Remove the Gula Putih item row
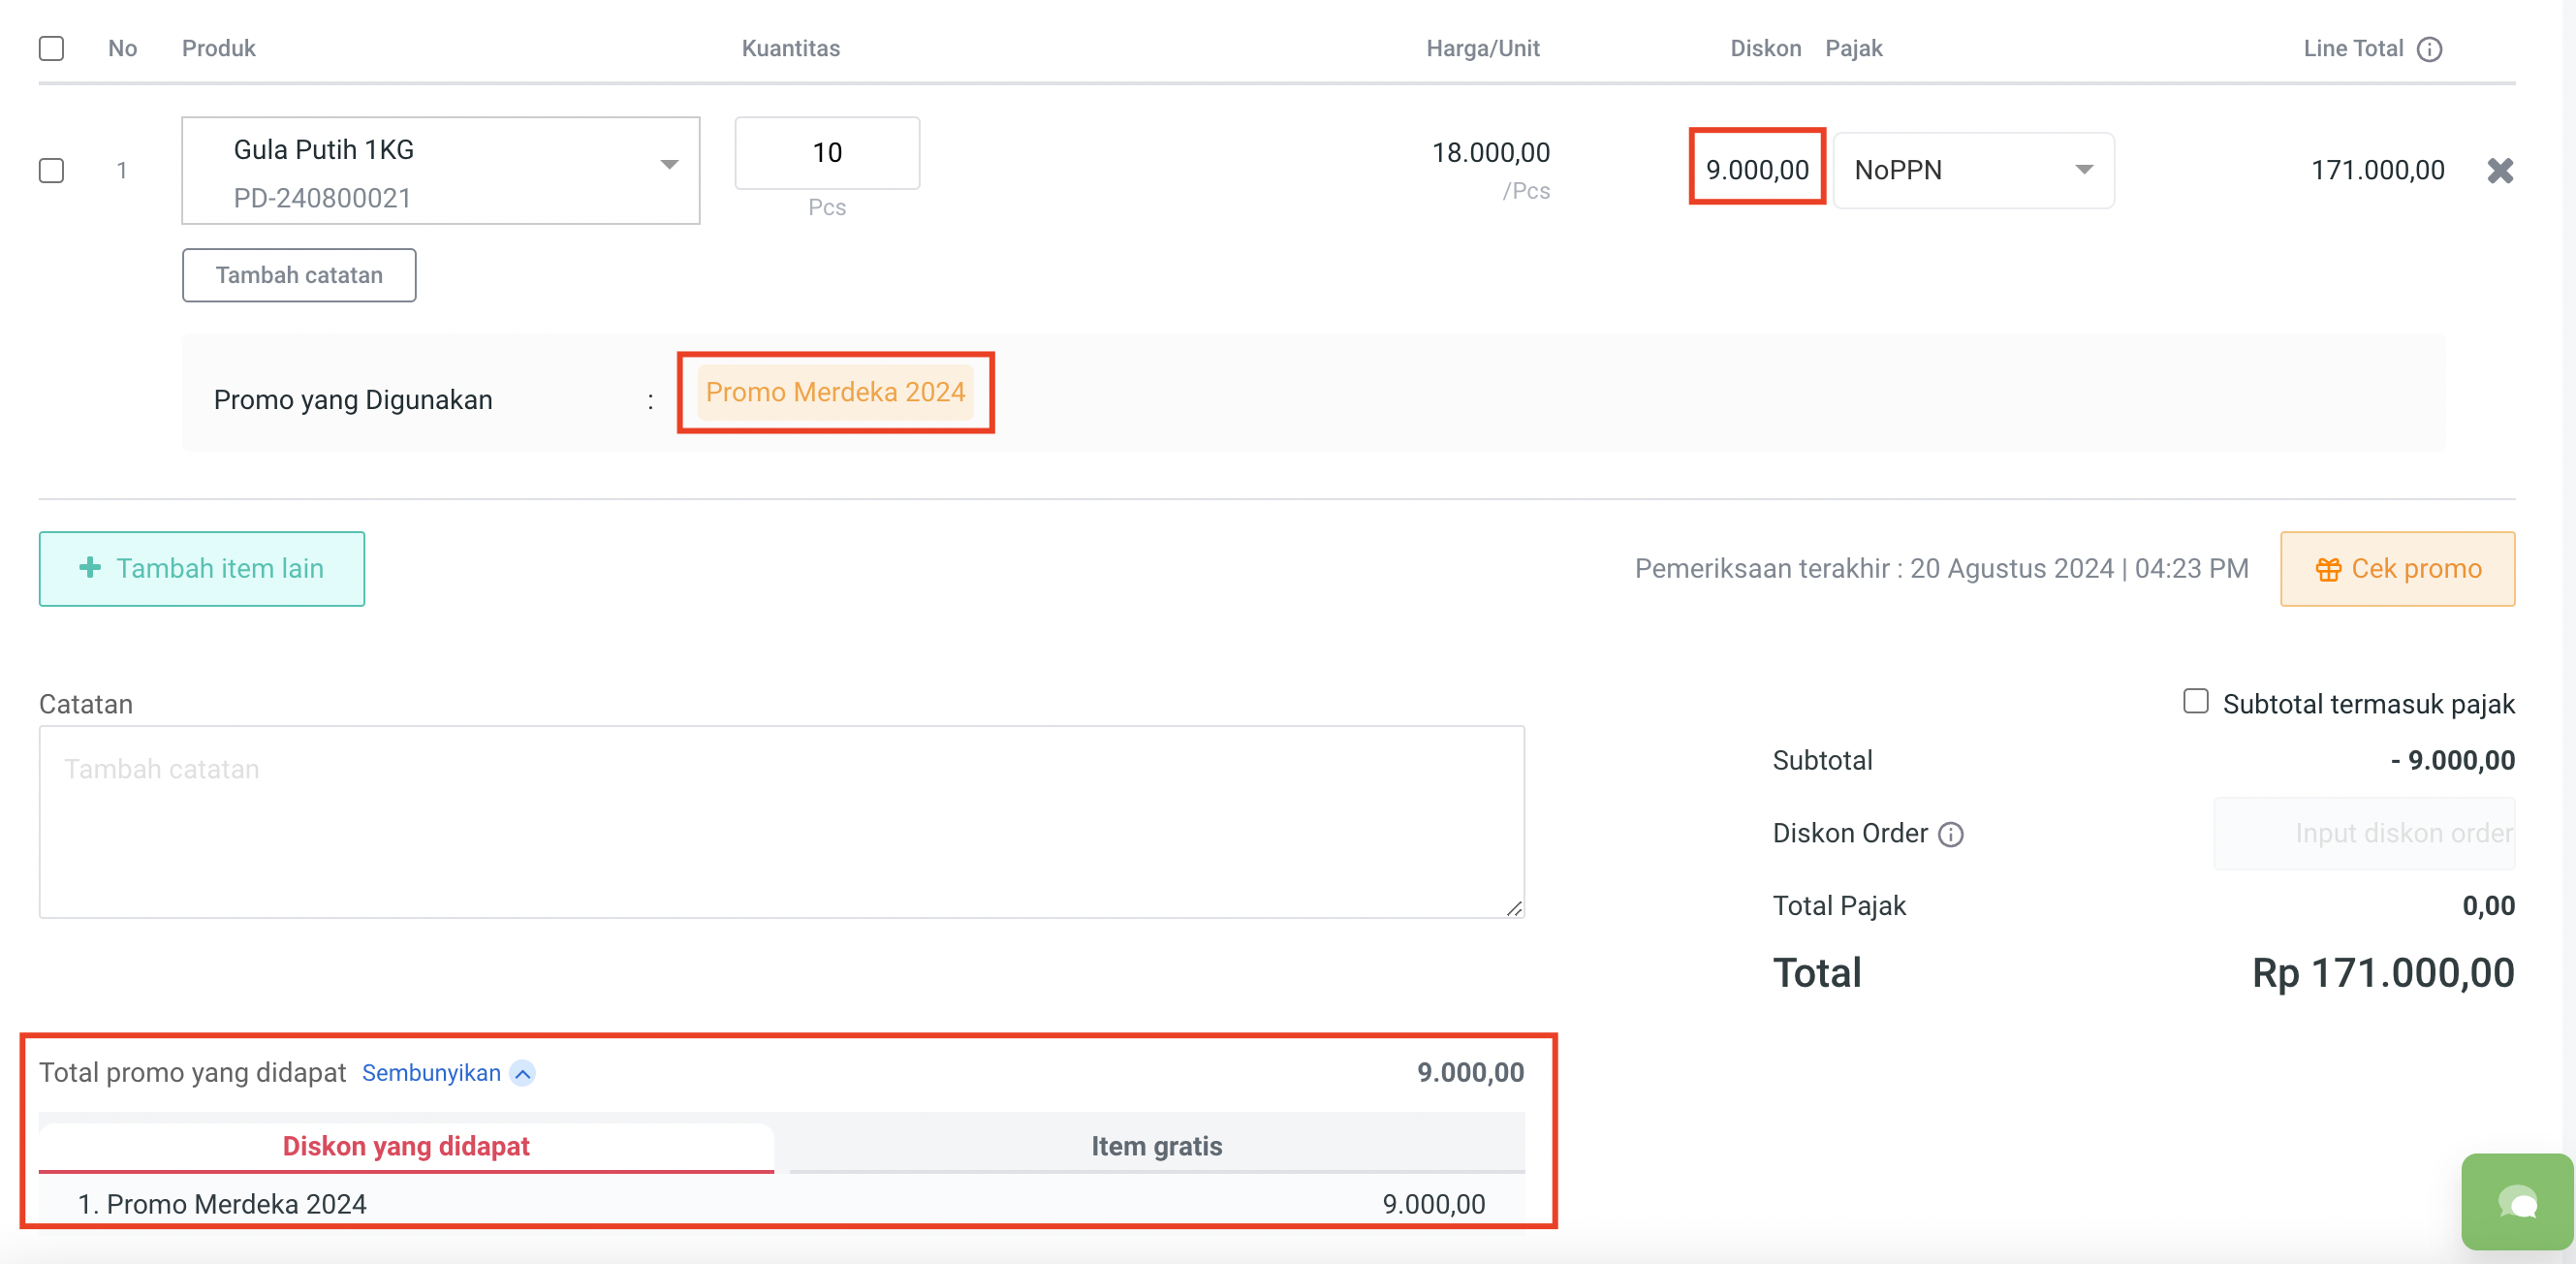This screenshot has width=2576, height=1264. (2500, 171)
